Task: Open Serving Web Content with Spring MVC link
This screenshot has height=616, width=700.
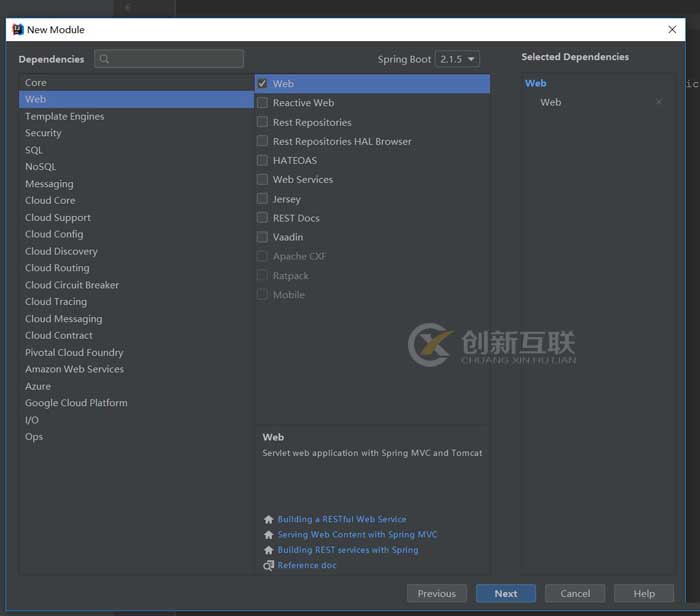Action: click(357, 535)
